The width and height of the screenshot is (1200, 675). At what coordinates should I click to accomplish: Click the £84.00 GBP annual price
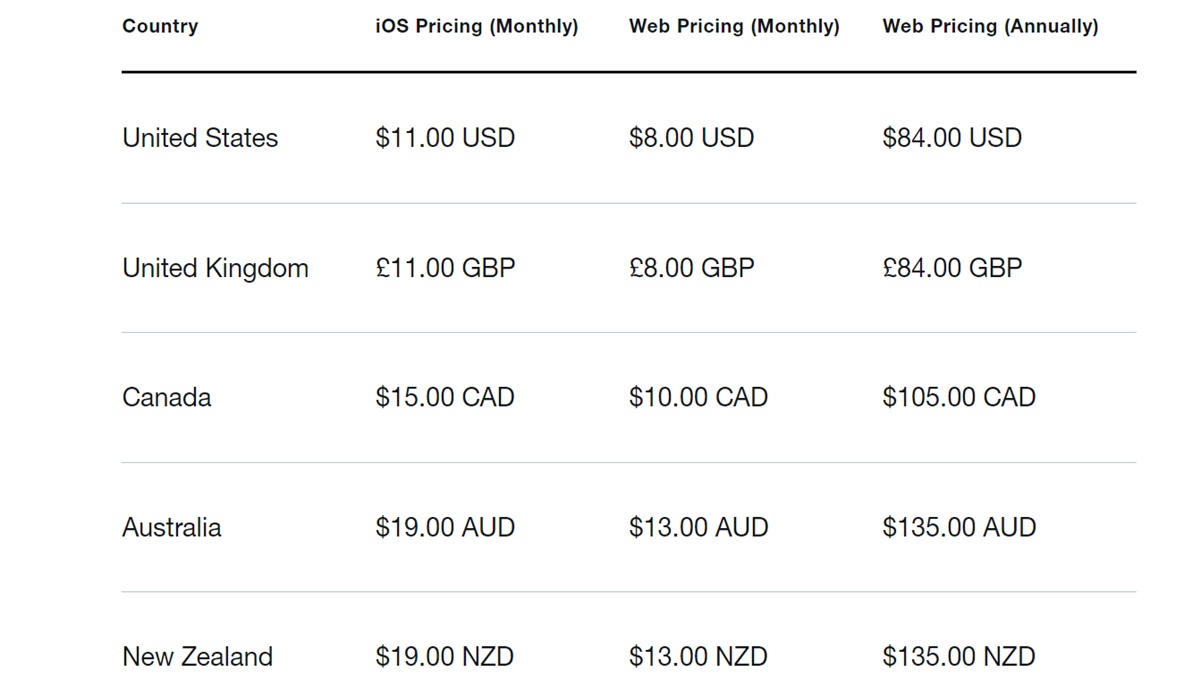coord(952,268)
